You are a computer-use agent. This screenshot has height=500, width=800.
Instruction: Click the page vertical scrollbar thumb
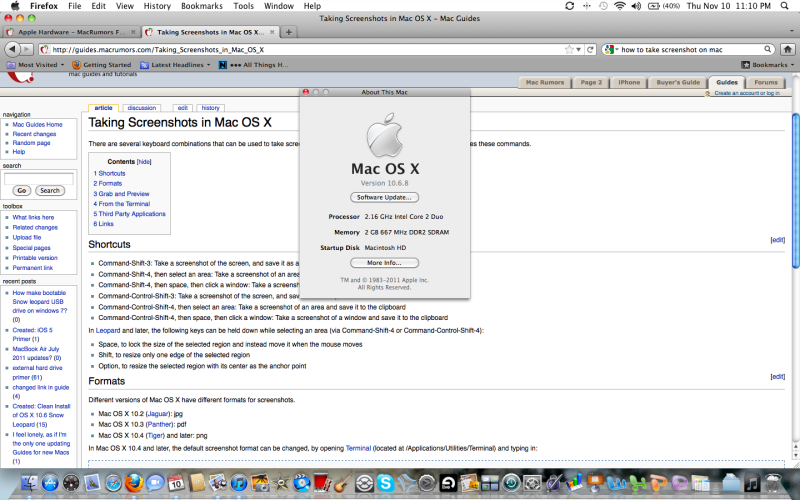795,190
